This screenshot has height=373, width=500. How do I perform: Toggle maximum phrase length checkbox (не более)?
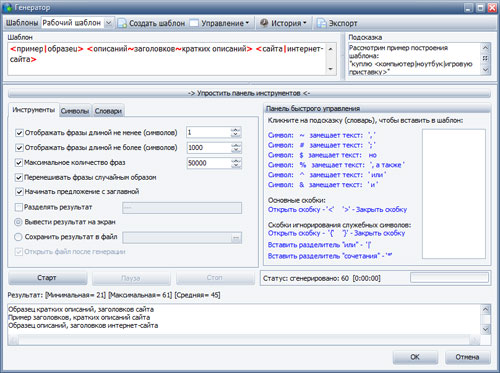19,148
